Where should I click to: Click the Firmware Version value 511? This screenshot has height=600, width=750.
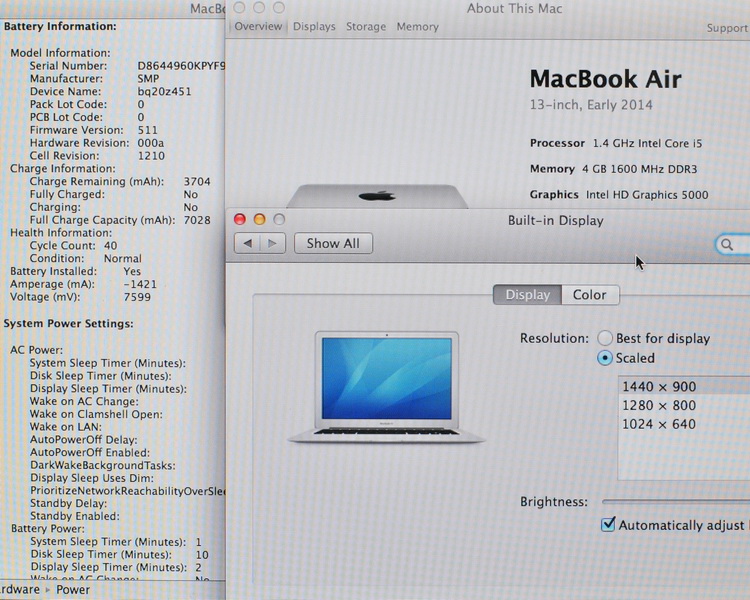(x=147, y=130)
